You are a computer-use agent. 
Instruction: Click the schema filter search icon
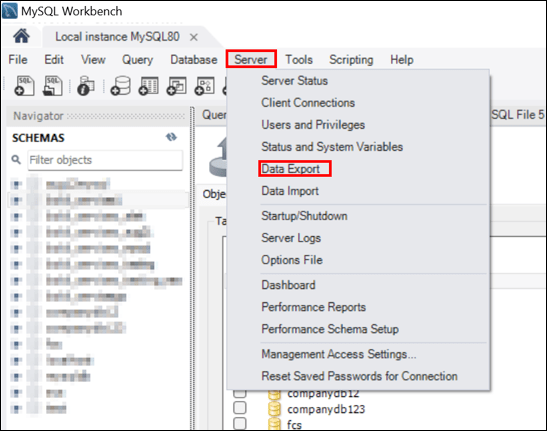click(x=16, y=159)
